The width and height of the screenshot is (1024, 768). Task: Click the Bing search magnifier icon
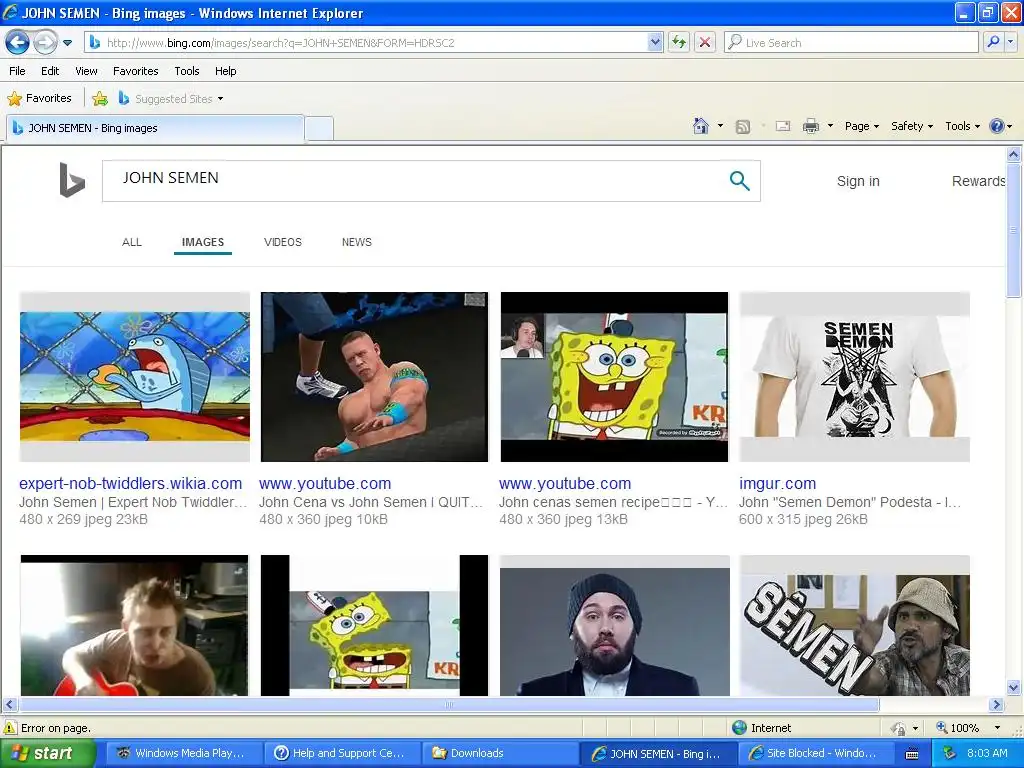point(739,181)
